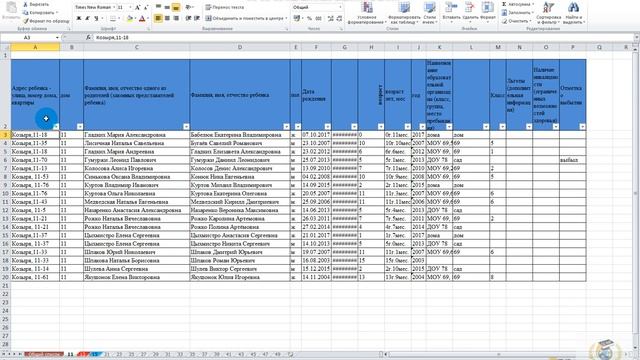This screenshot has width=640, height=360.
Task: Click the Copy (Копировать) button
Action: pyautogui.click(x=40, y=13)
